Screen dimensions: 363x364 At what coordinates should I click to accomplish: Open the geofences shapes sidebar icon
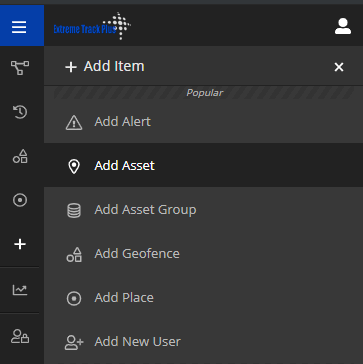coord(20,156)
